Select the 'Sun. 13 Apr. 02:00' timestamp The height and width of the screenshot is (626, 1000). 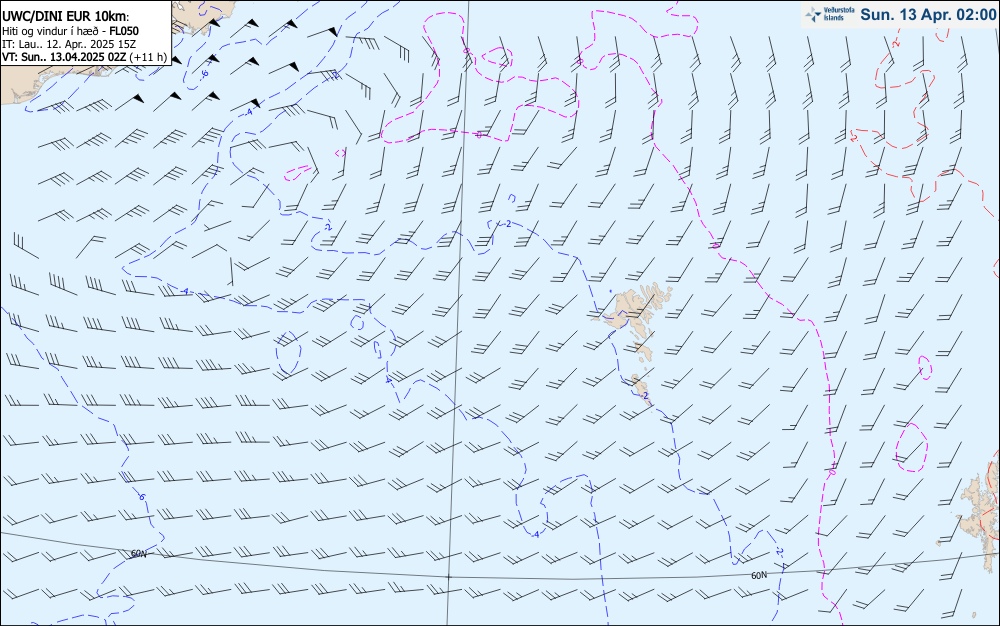pos(928,14)
